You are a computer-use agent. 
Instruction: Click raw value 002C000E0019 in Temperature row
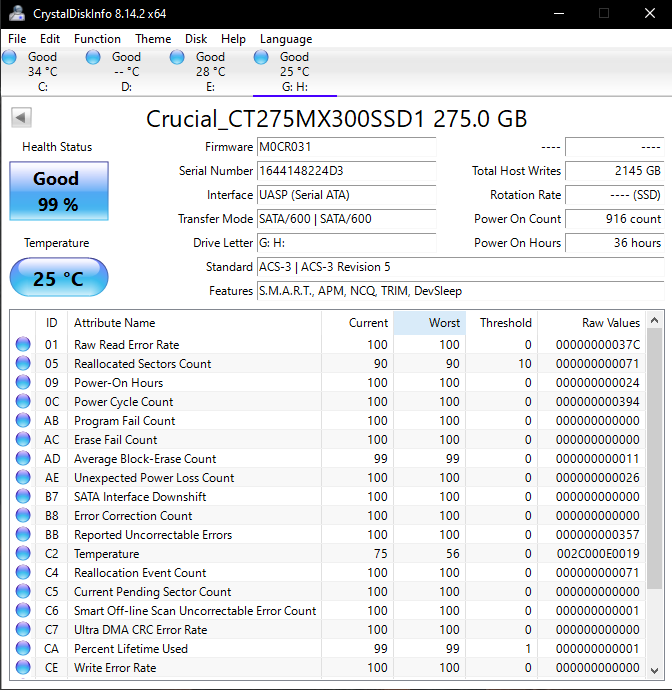point(598,554)
